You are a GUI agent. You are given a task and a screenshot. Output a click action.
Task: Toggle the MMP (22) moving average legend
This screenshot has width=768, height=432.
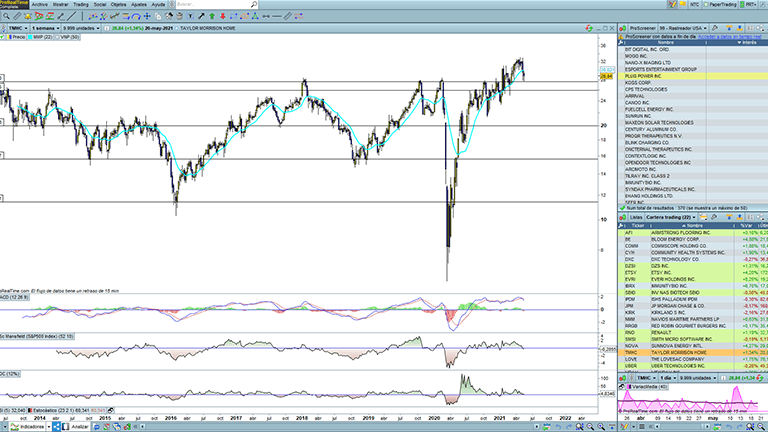pyautogui.click(x=40, y=37)
